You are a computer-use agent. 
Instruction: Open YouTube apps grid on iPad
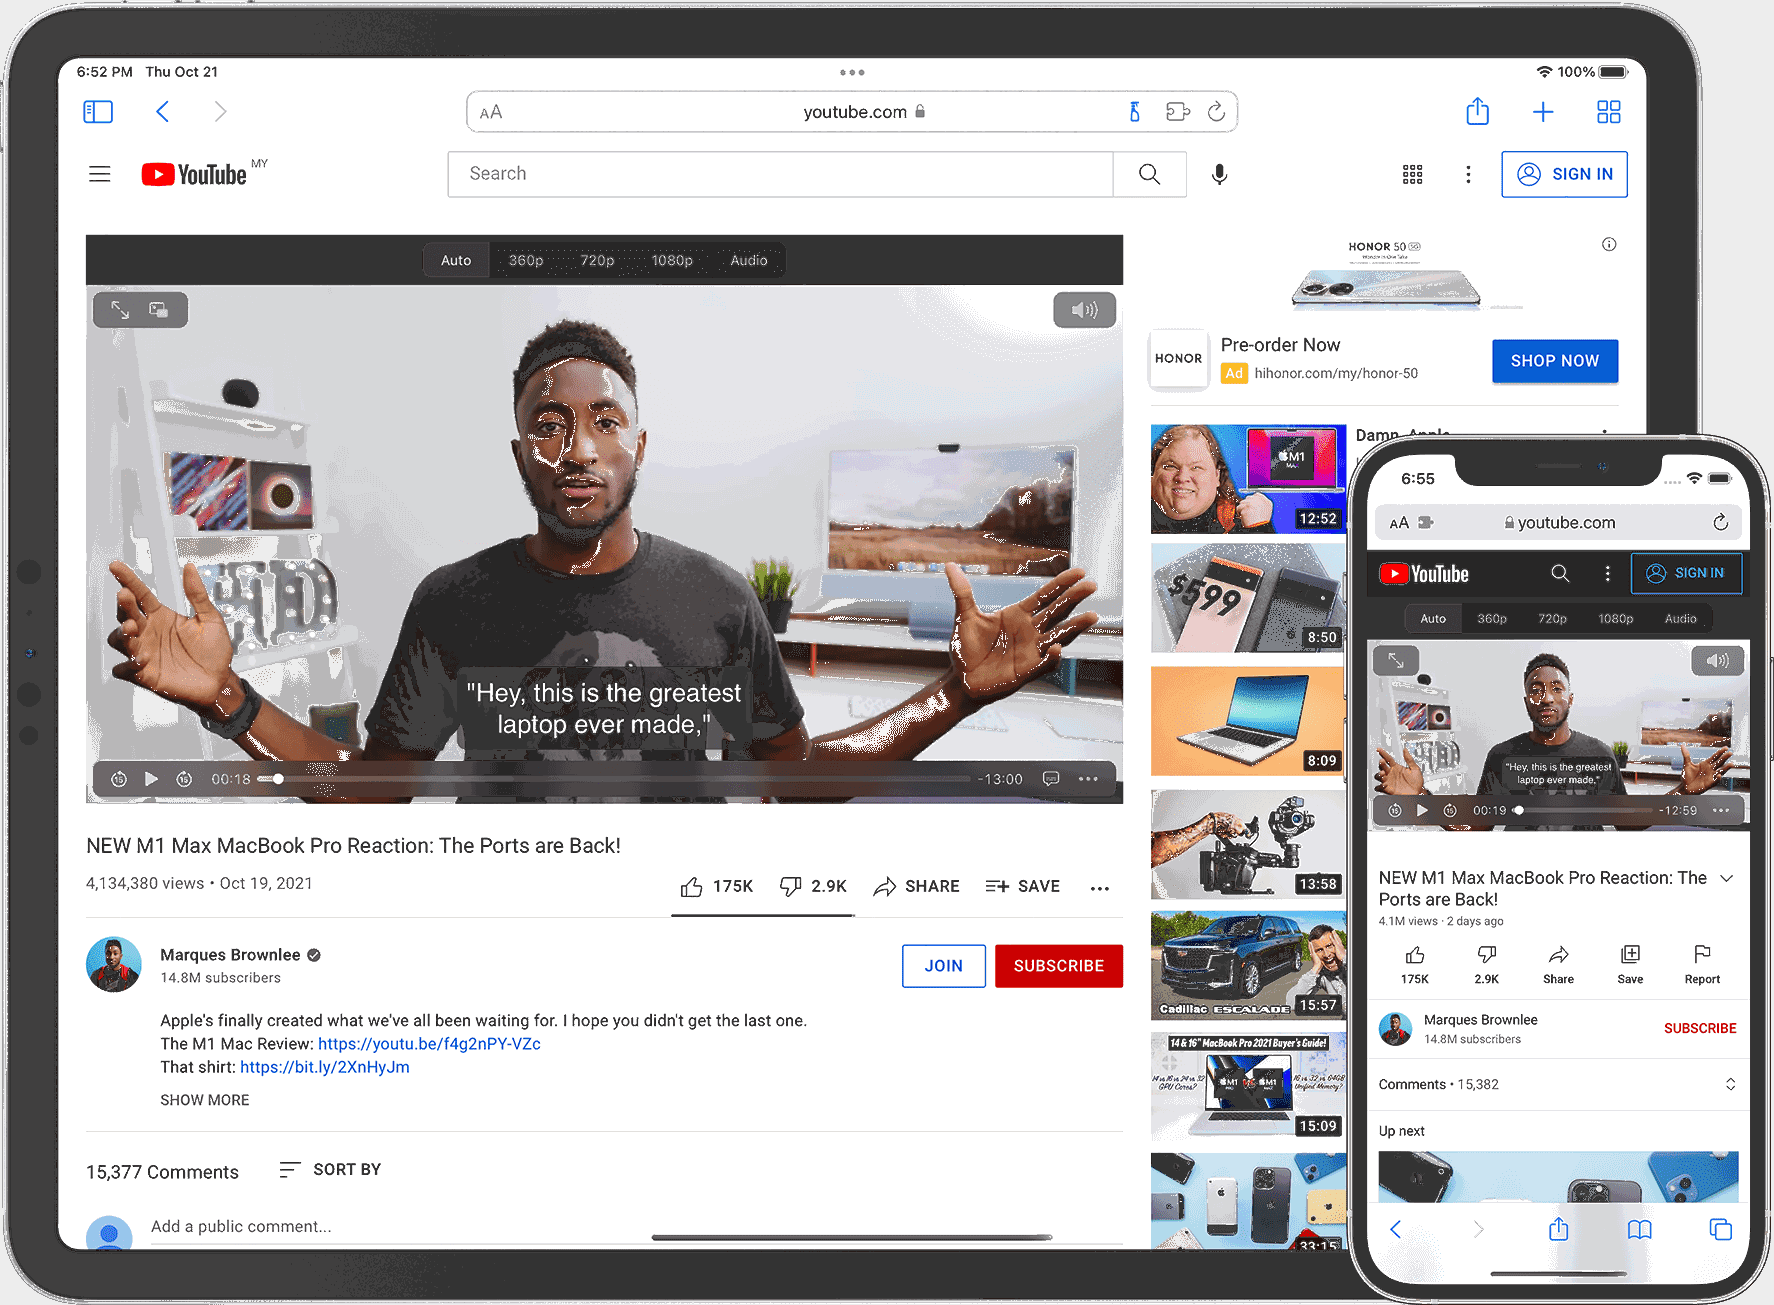1412,175
